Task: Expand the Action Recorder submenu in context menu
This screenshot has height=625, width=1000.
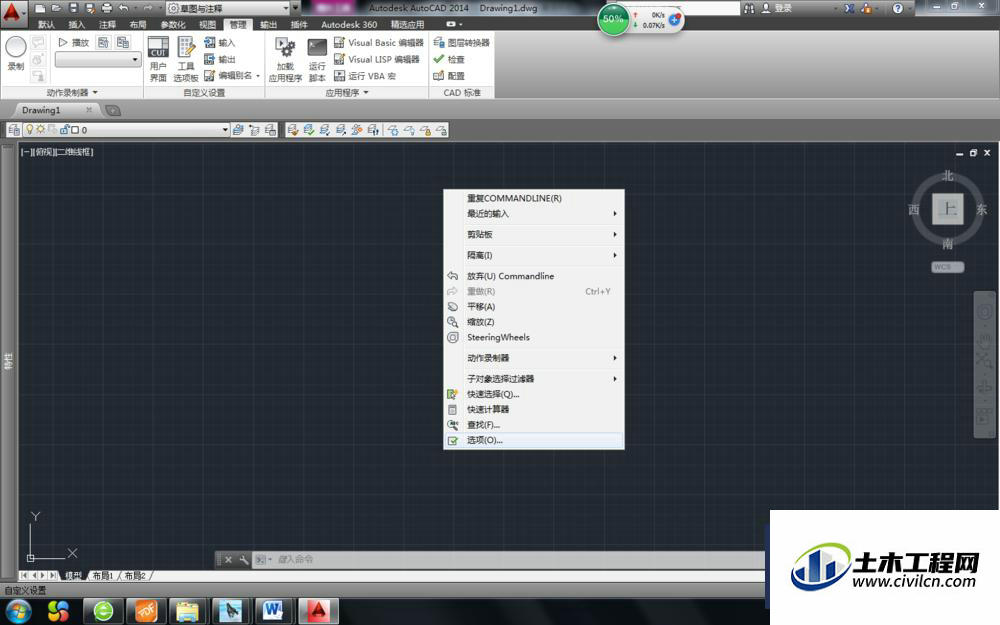Action: click(534, 358)
